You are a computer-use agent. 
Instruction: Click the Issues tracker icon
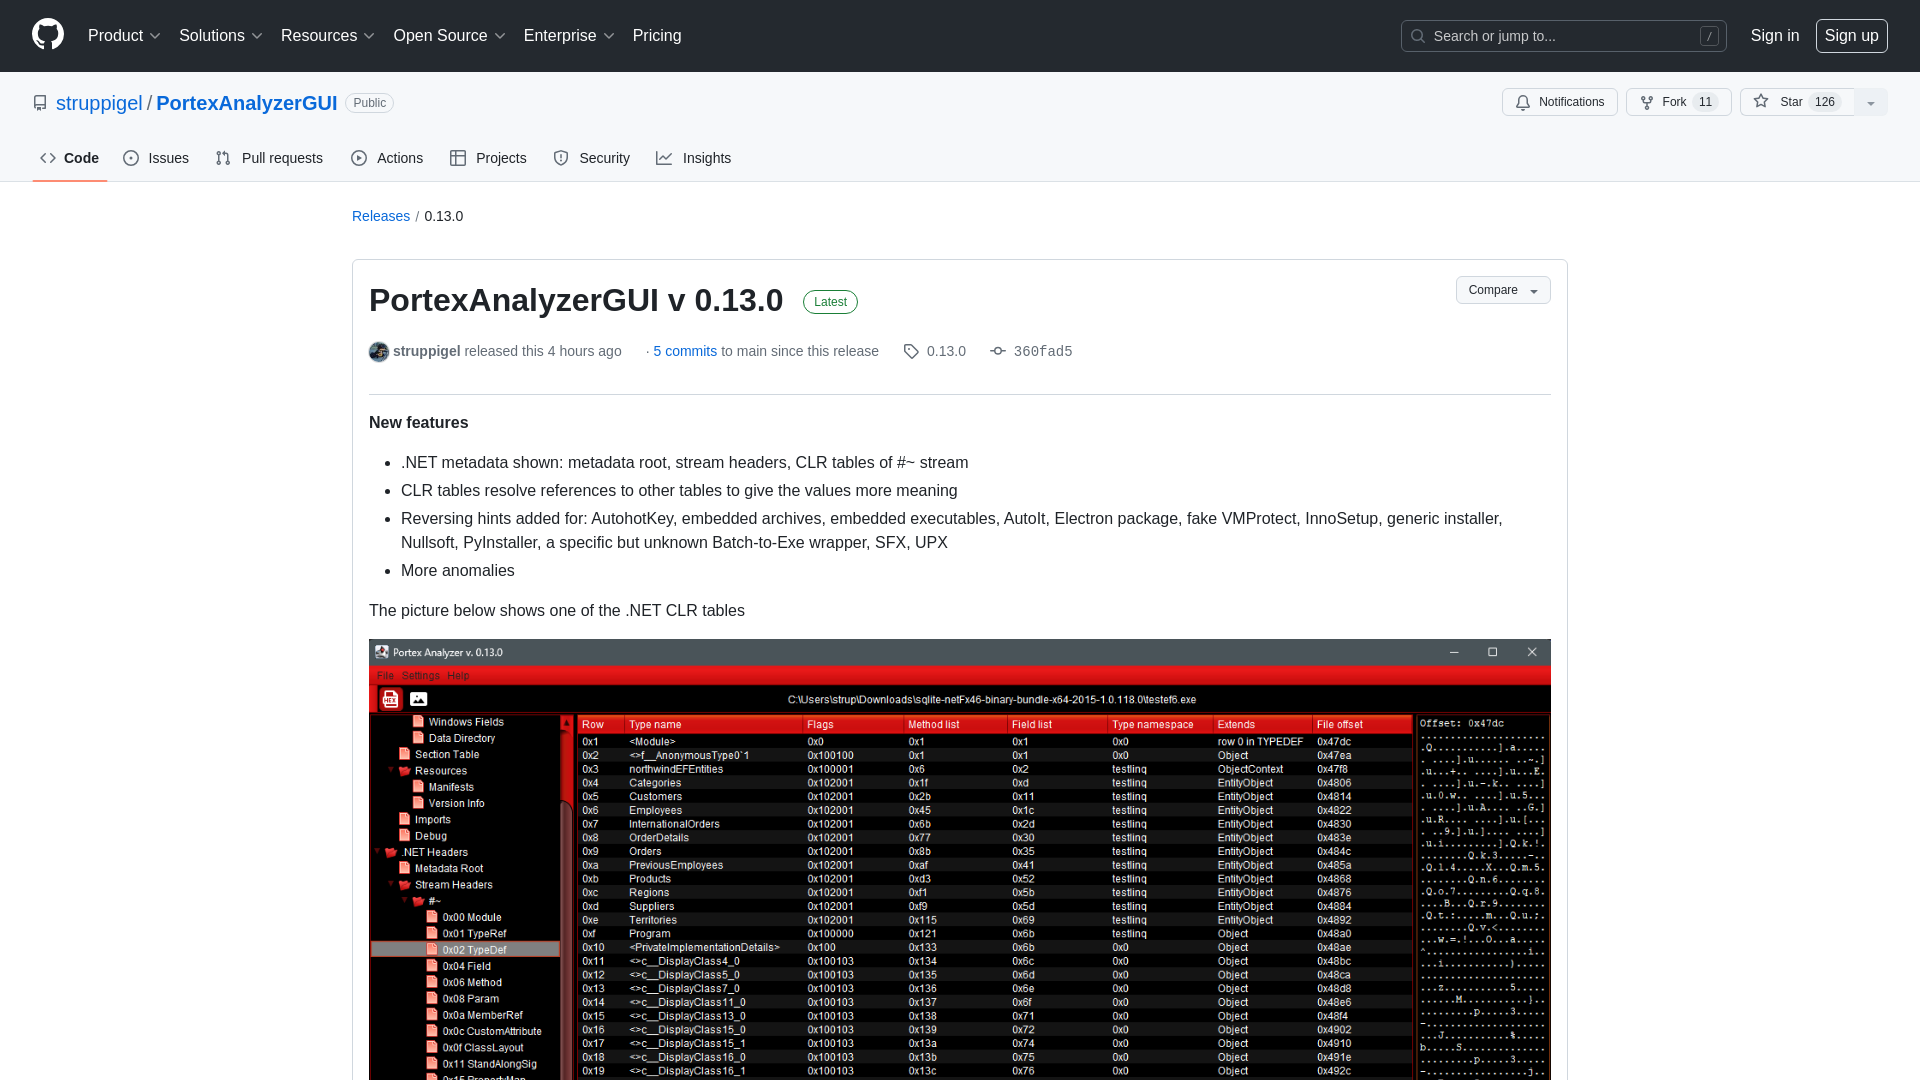click(131, 158)
